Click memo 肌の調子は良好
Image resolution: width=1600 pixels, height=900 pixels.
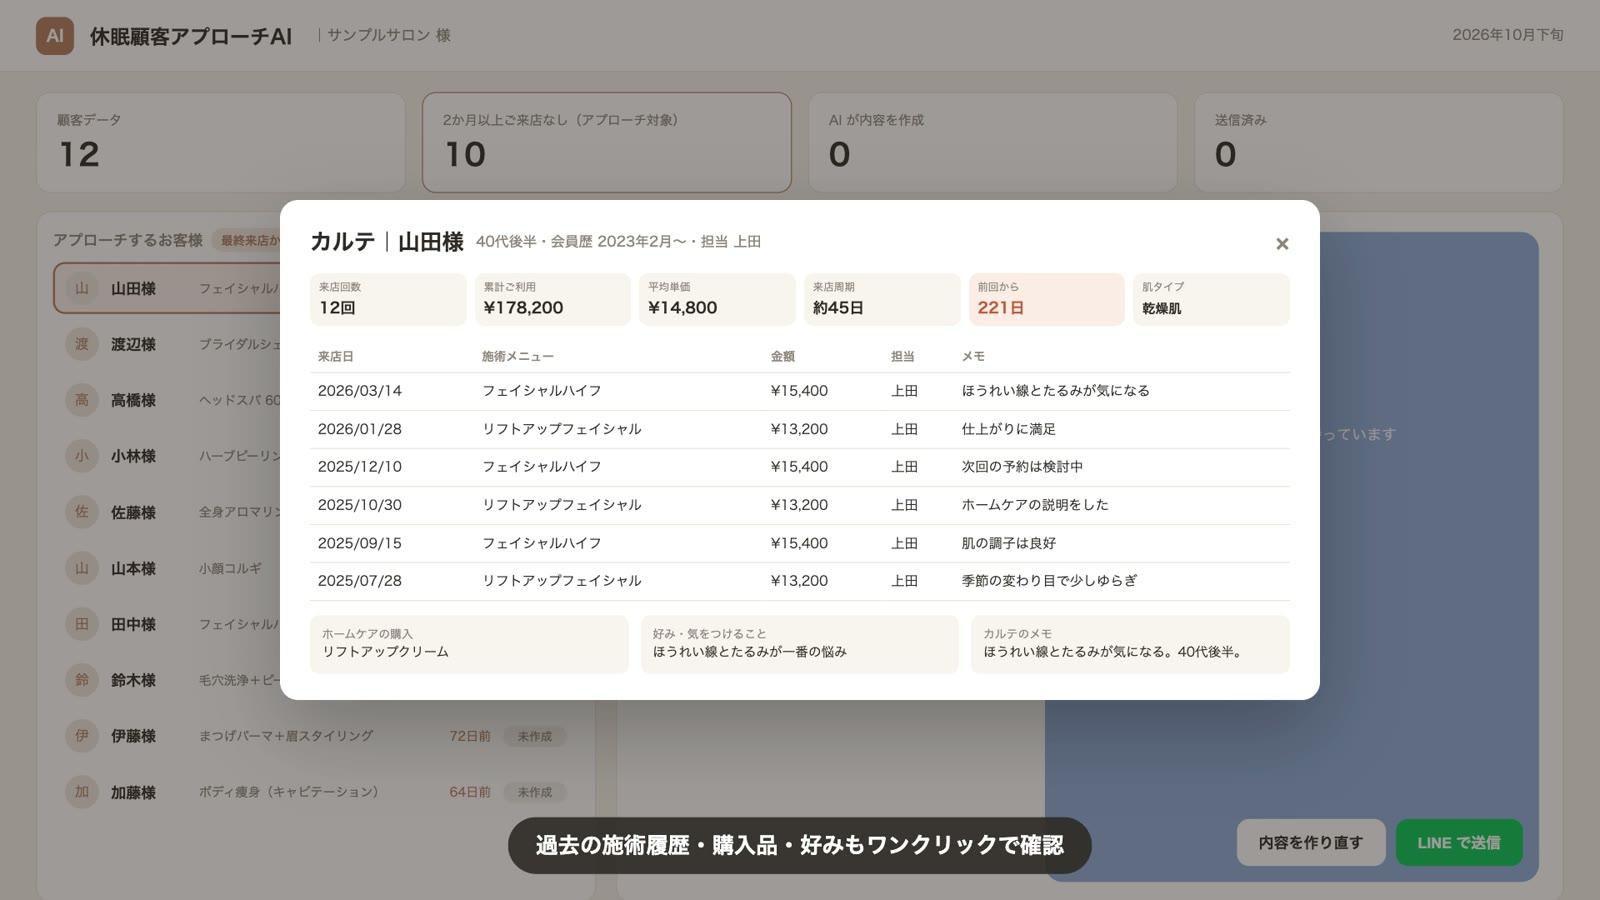coord(1009,543)
